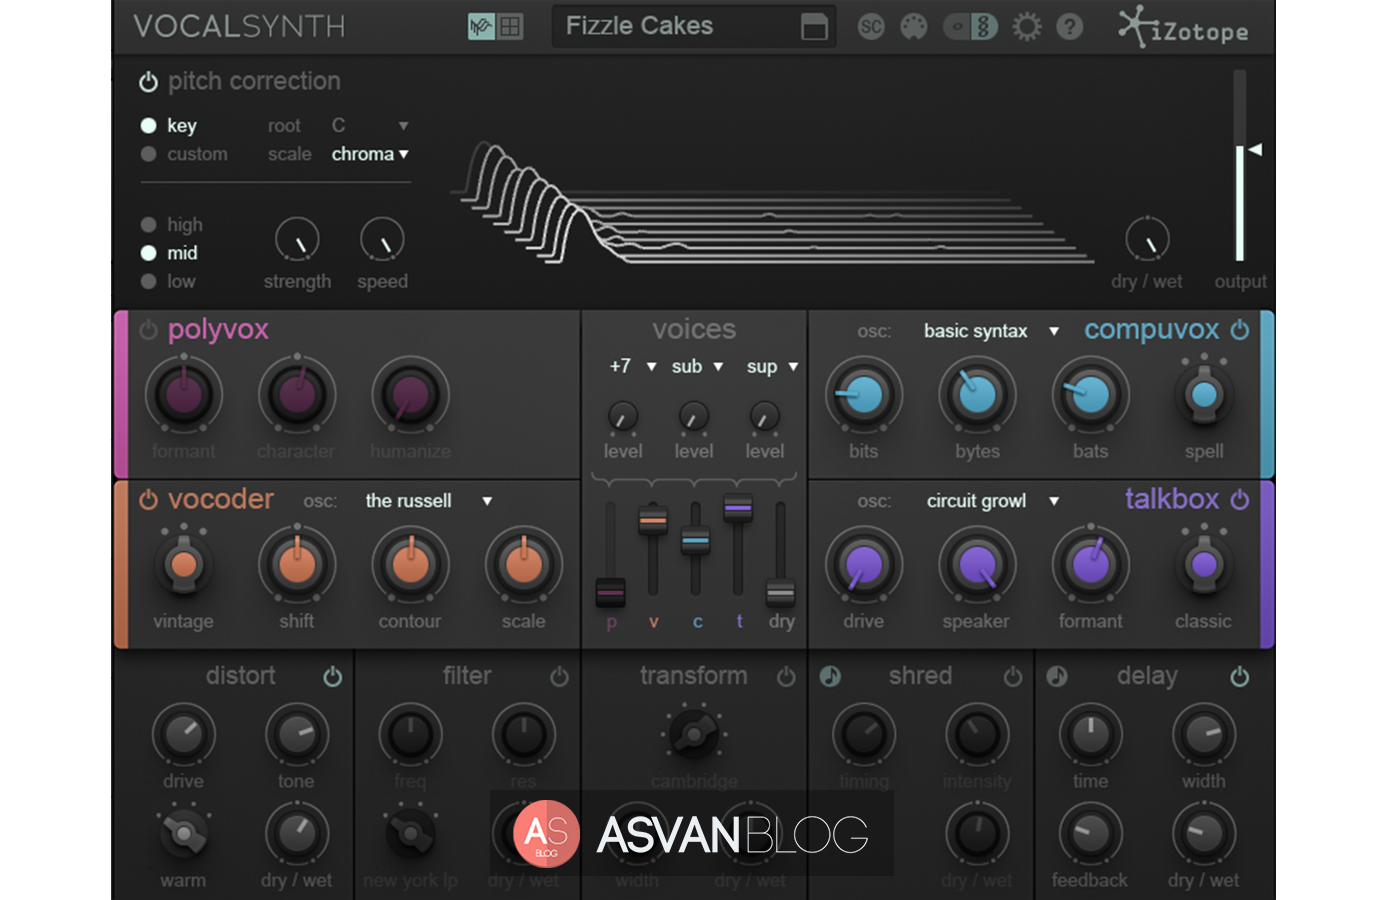1386x900 pixels.
Task: Click the sup voice level knob
Action: 764,417
